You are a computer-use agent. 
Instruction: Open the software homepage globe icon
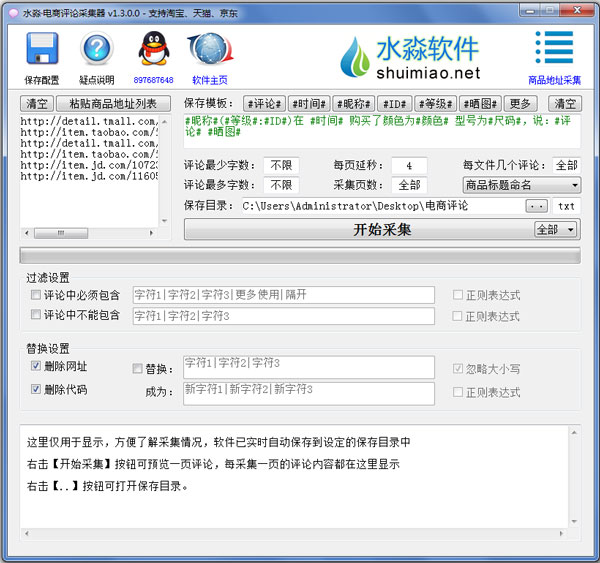point(209,52)
